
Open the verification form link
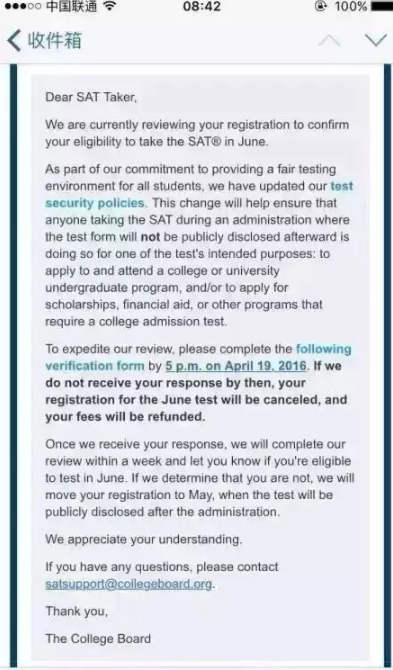pyautogui.click(x=95, y=366)
